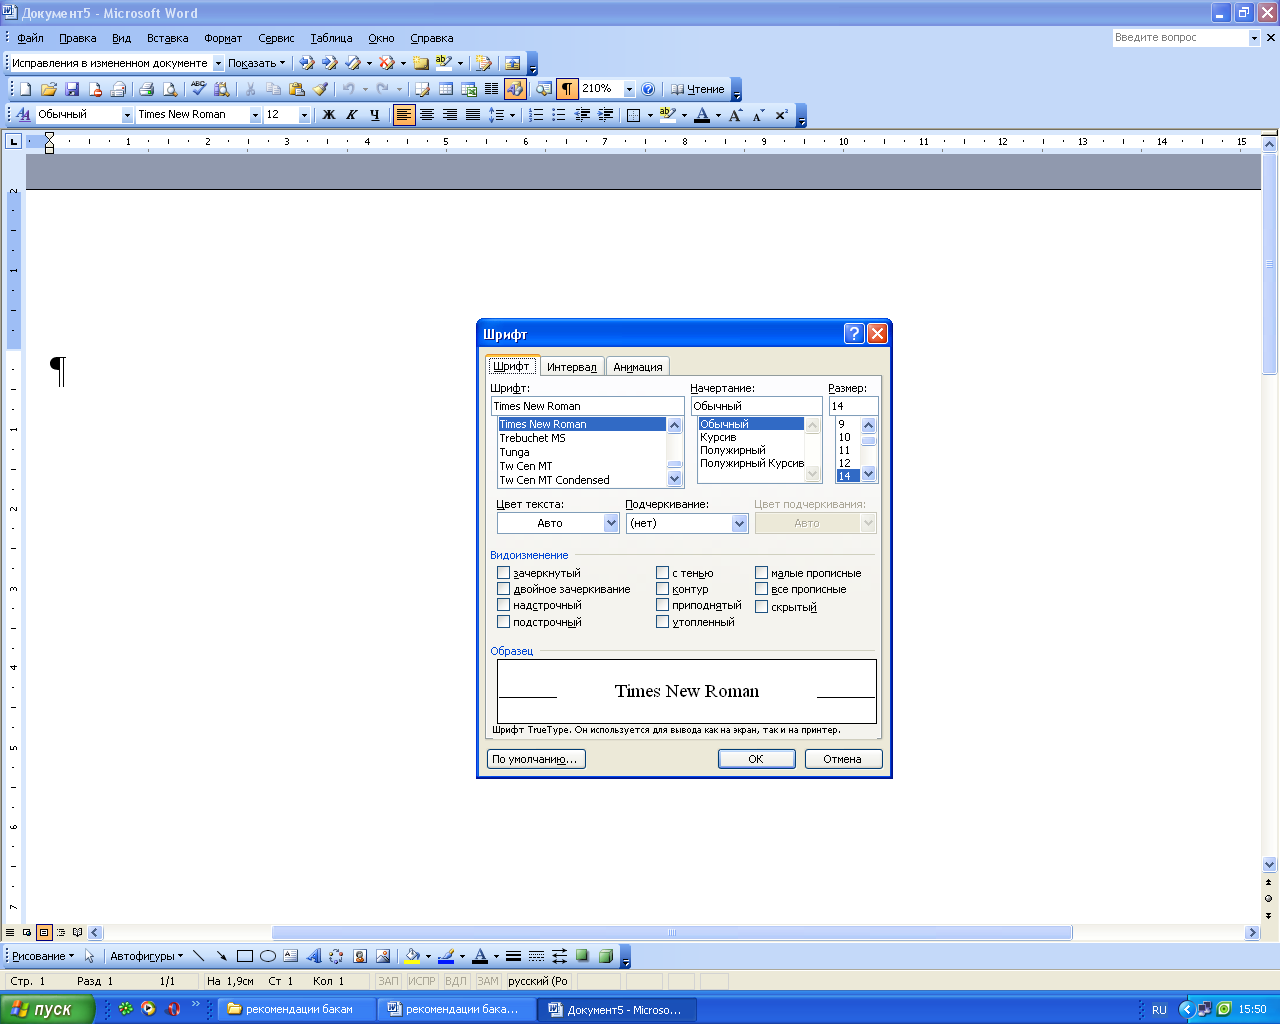
Task: Switch to the Интервал tab
Action: pyautogui.click(x=572, y=367)
